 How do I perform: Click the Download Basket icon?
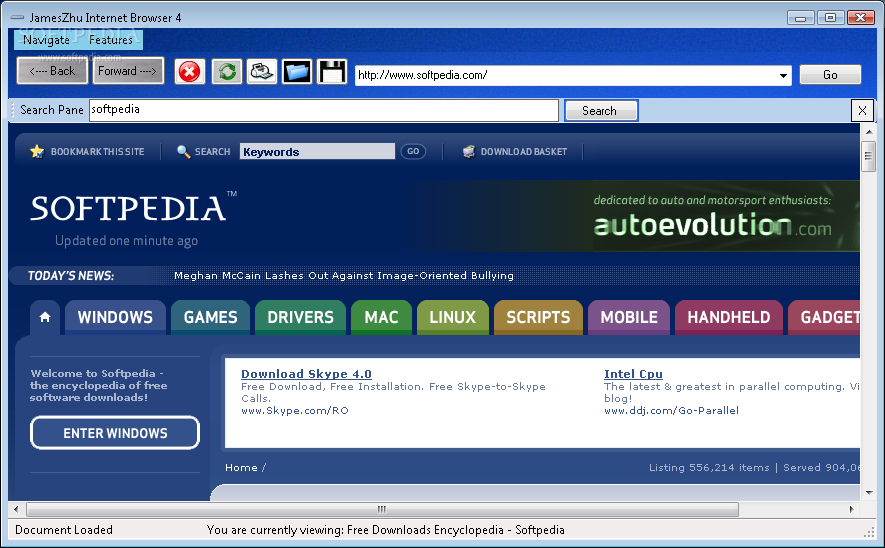pyautogui.click(x=468, y=151)
